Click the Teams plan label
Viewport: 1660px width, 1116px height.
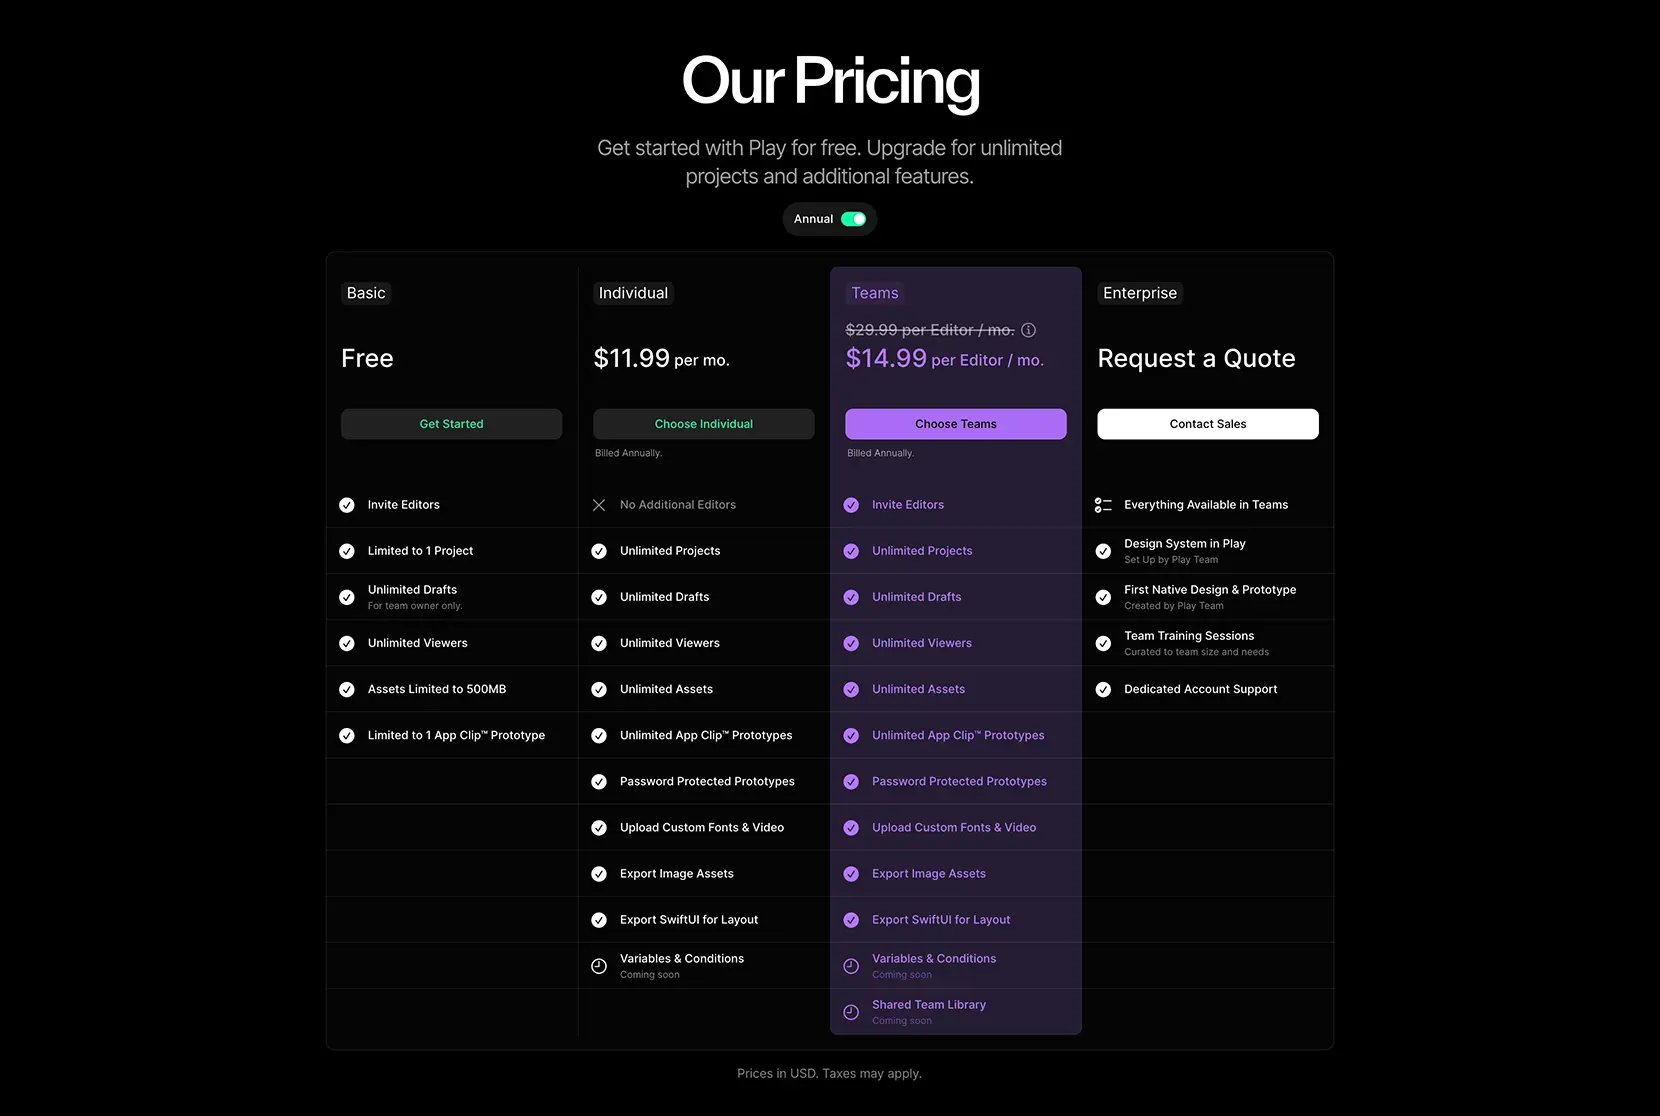click(x=875, y=293)
